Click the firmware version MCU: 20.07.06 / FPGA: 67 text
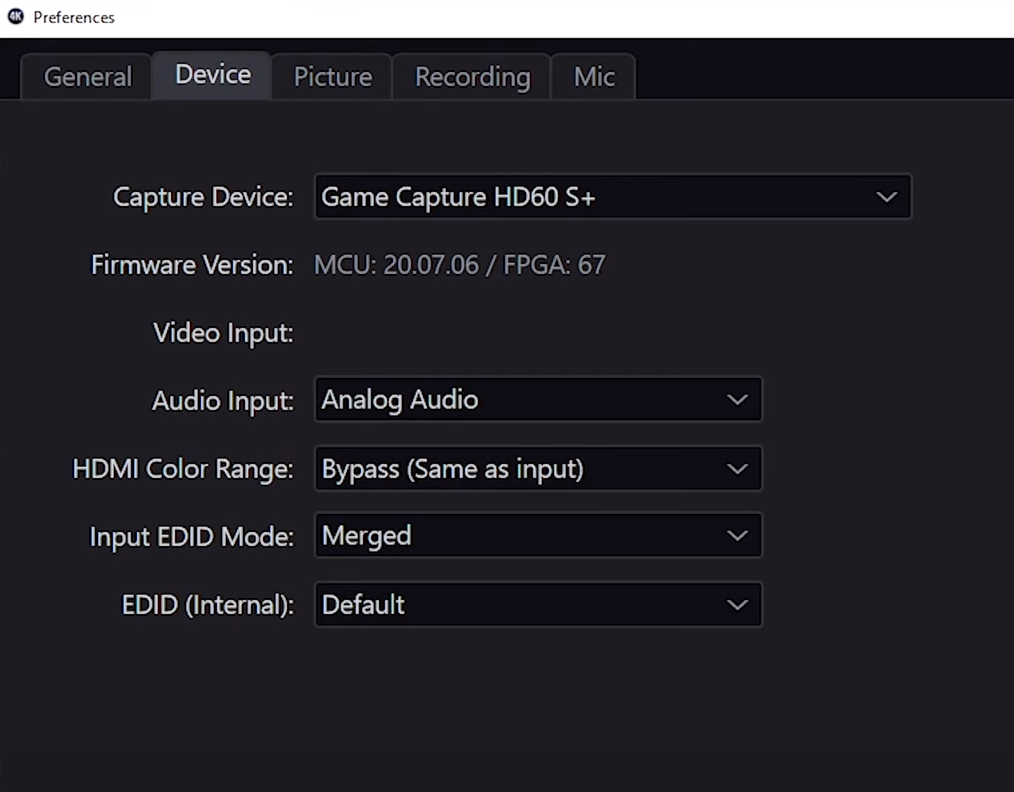The image size is (1014, 792). coord(460,265)
